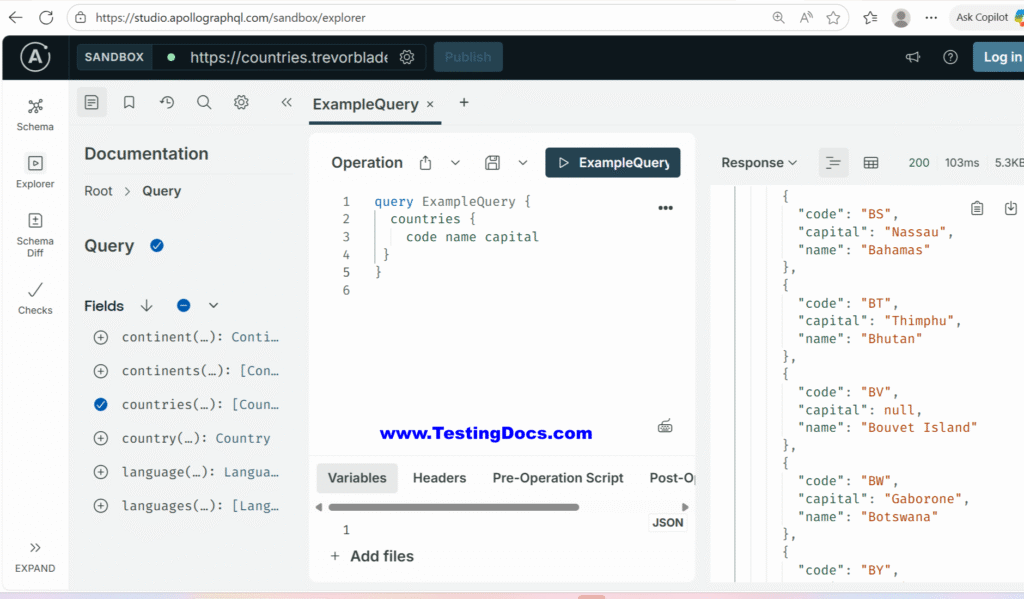1024x599 pixels.
Task: Add the languages field to the query
Action: pyautogui.click(x=100, y=505)
